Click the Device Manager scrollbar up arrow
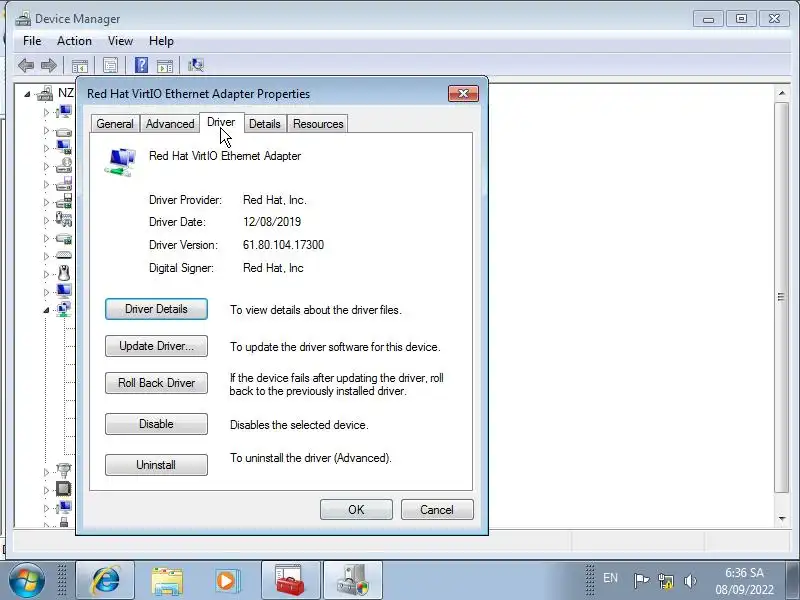Screen dimensions: 800x600 (782, 93)
